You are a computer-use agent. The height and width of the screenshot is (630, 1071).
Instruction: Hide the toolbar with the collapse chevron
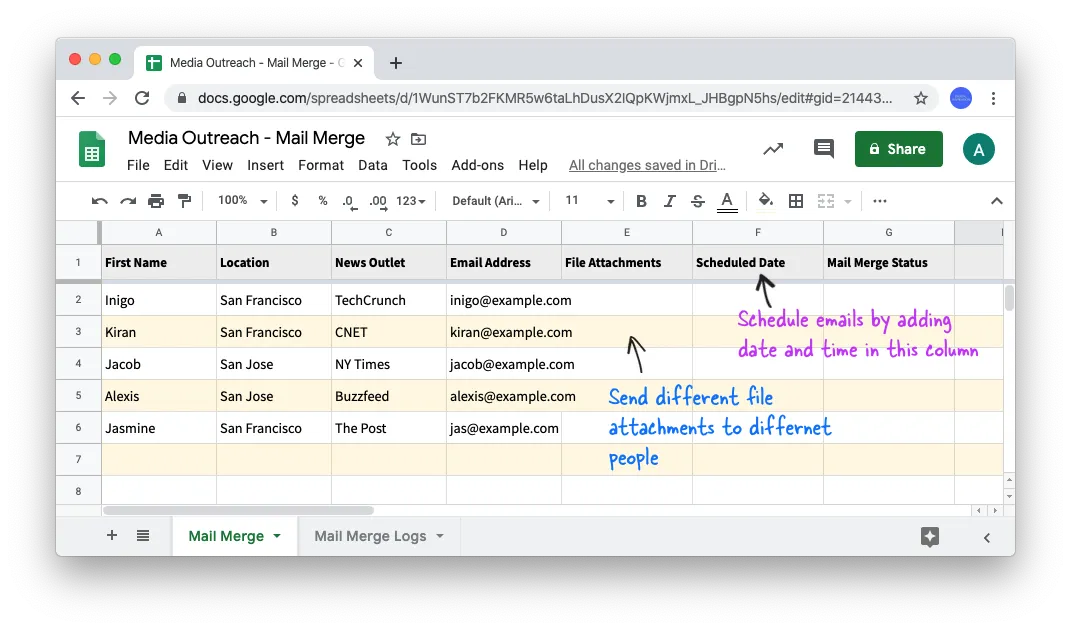coord(996,200)
